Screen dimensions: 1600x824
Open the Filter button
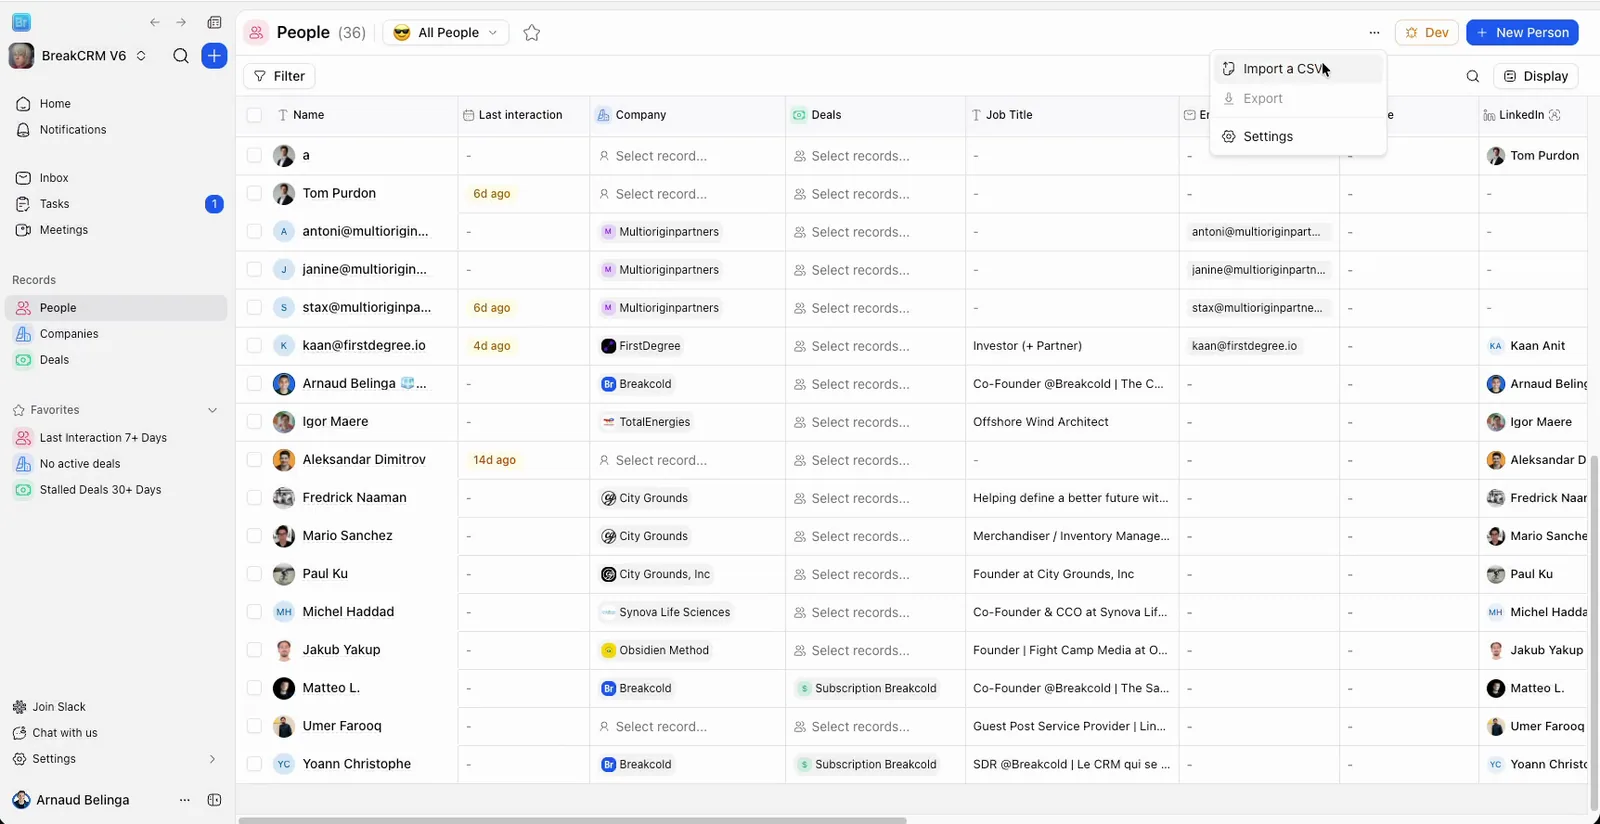pyautogui.click(x=279, y=76)
